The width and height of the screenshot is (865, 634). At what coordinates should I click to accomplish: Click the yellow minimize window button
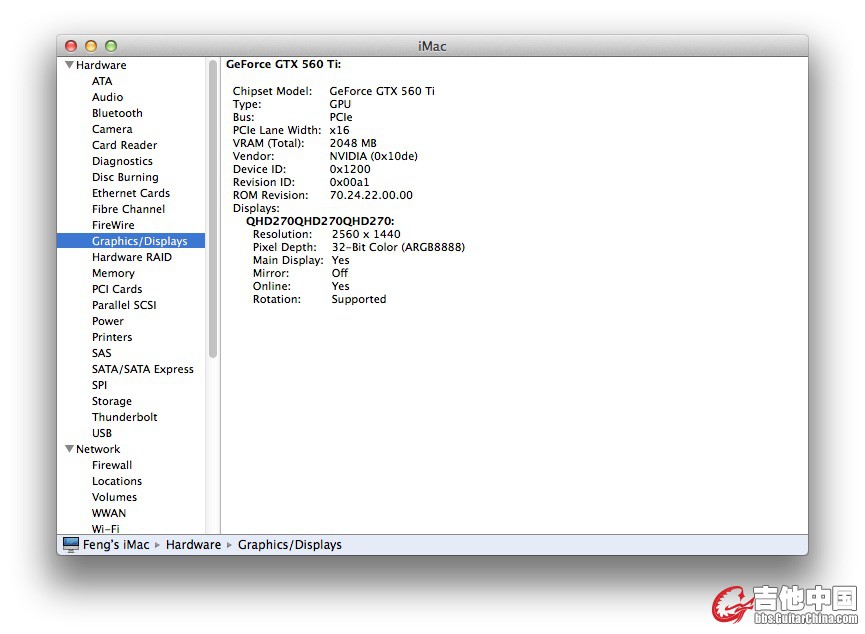[91, 46]
